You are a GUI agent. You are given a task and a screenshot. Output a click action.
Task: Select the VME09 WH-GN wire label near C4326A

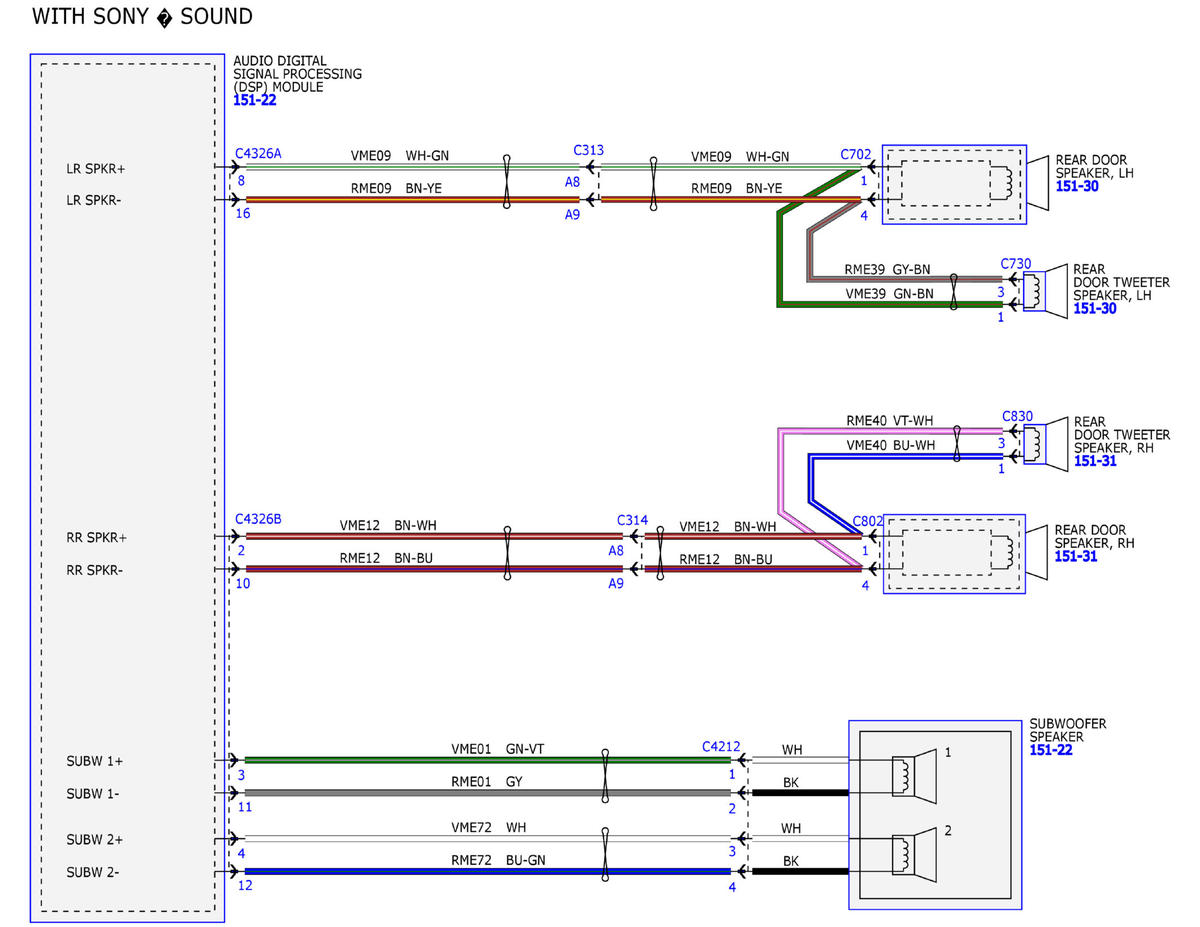[x=399, y=156]
